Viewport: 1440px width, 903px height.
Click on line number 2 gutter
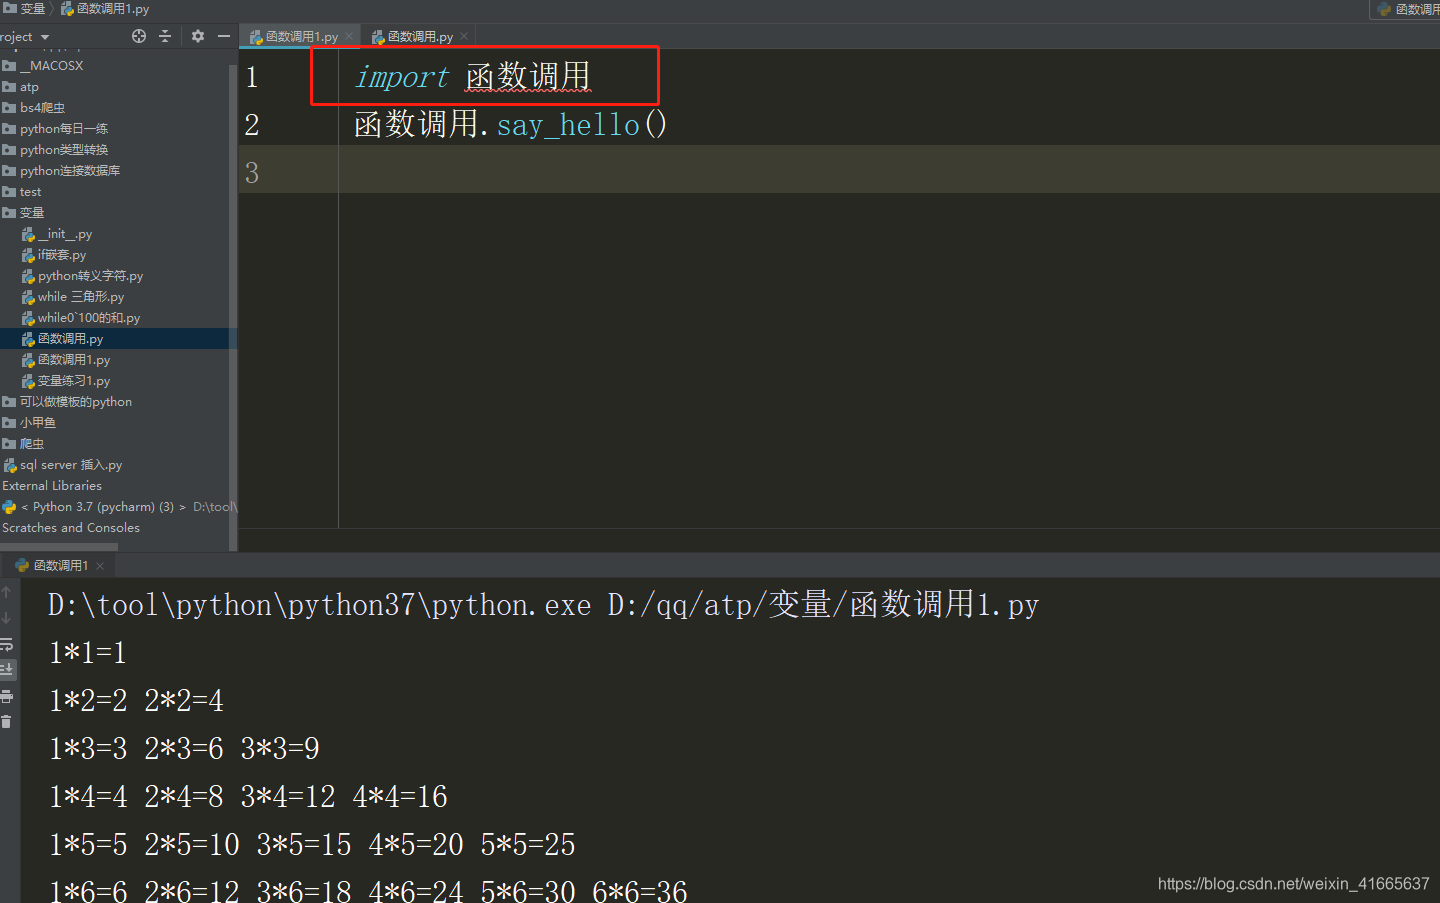252,125
